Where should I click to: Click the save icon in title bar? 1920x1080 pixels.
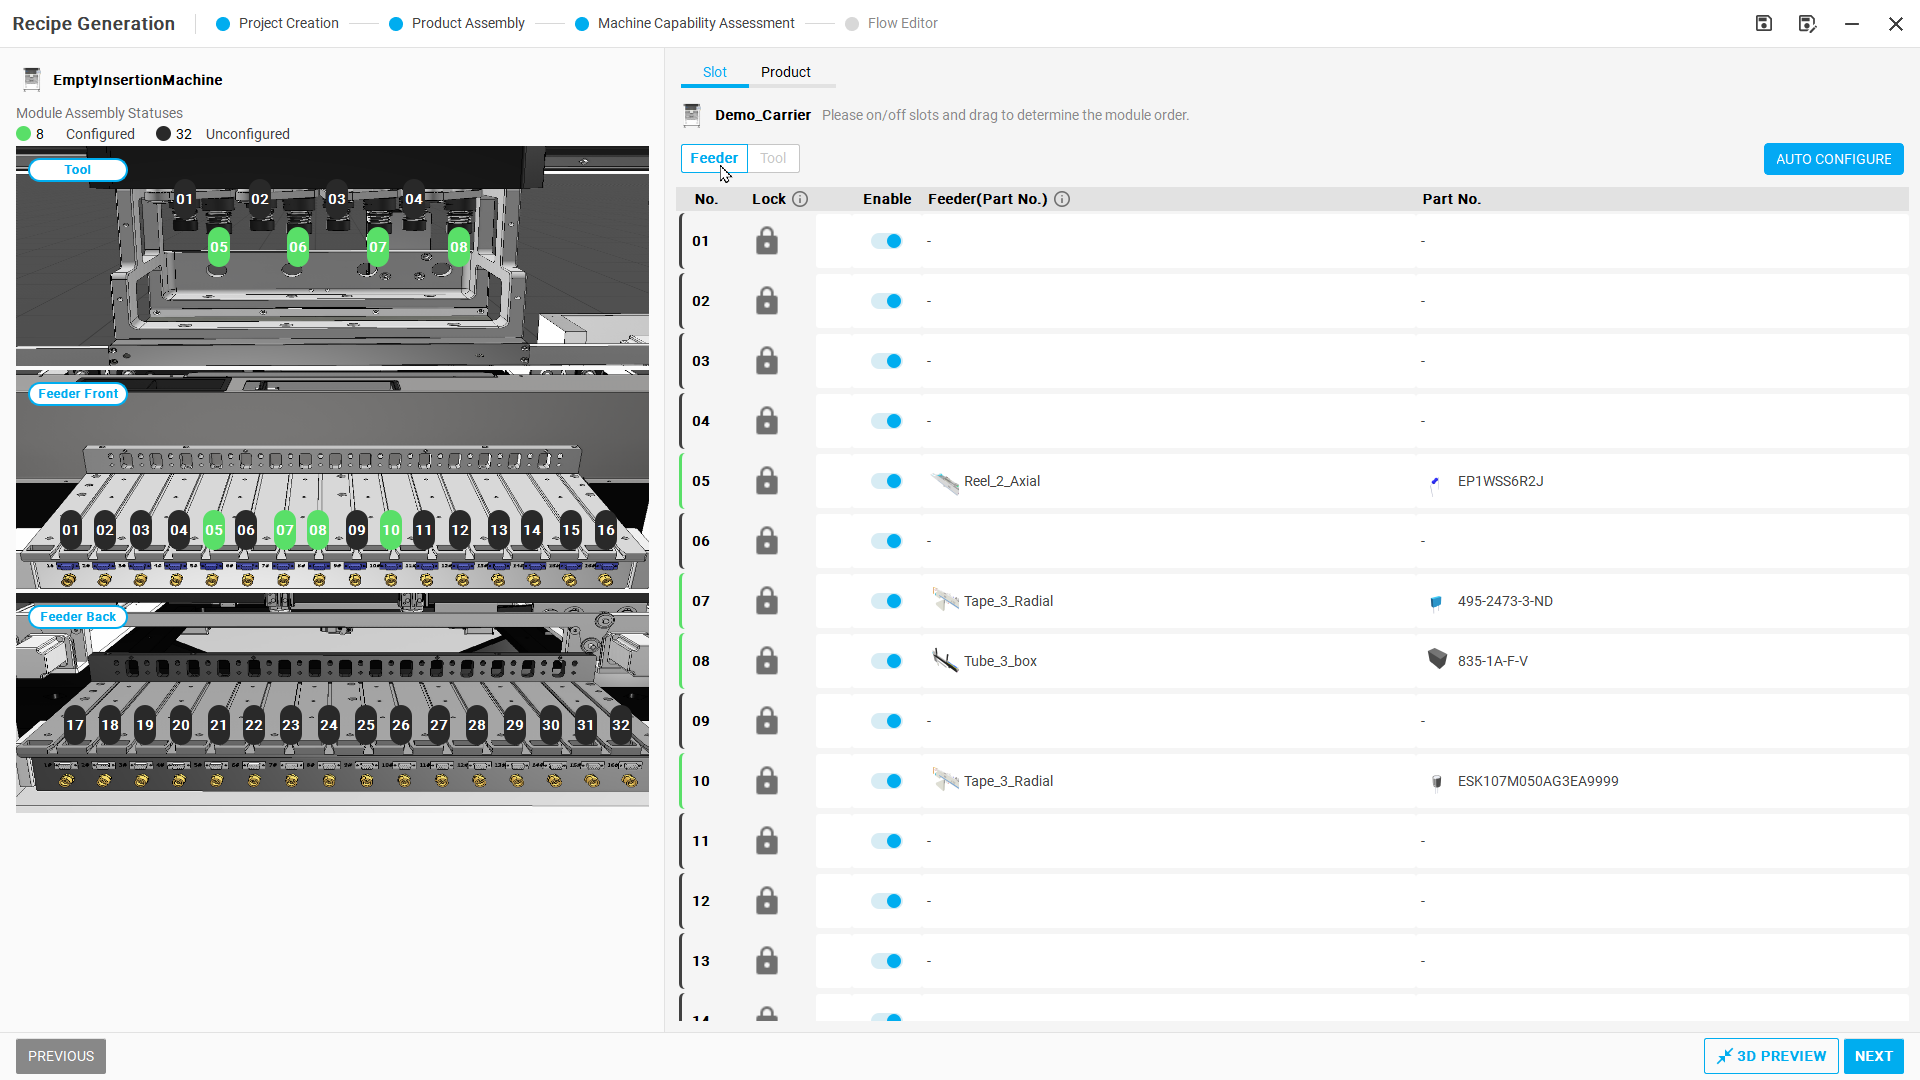1764,23
